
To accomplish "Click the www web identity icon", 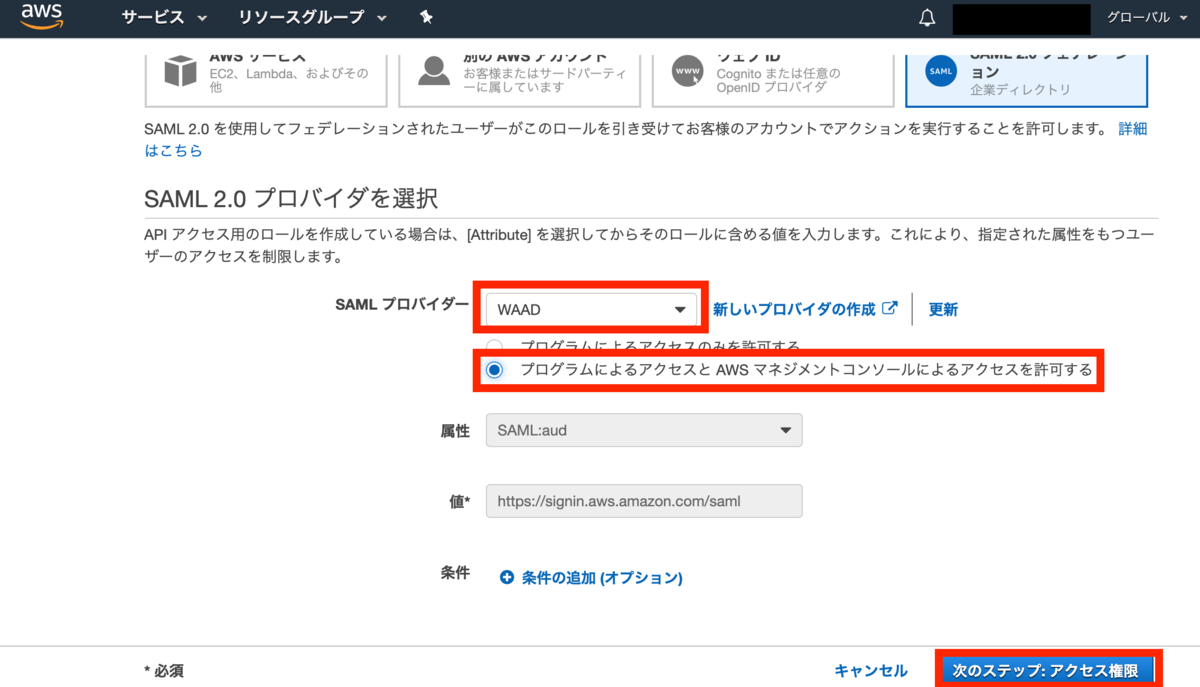I will [687, 72].
